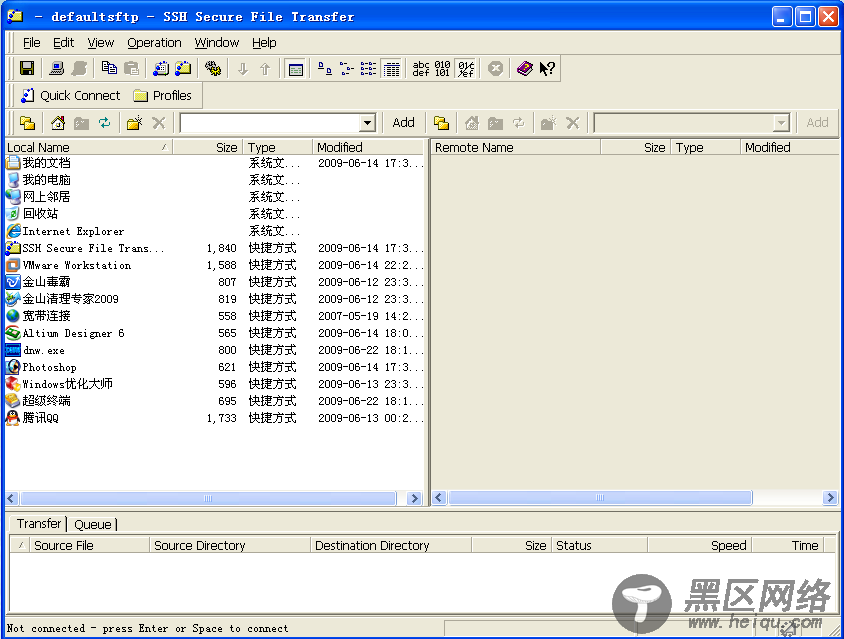Click remote pane scroll left arrow
Screen dimensions: 844x639
[x=439, y=498]
